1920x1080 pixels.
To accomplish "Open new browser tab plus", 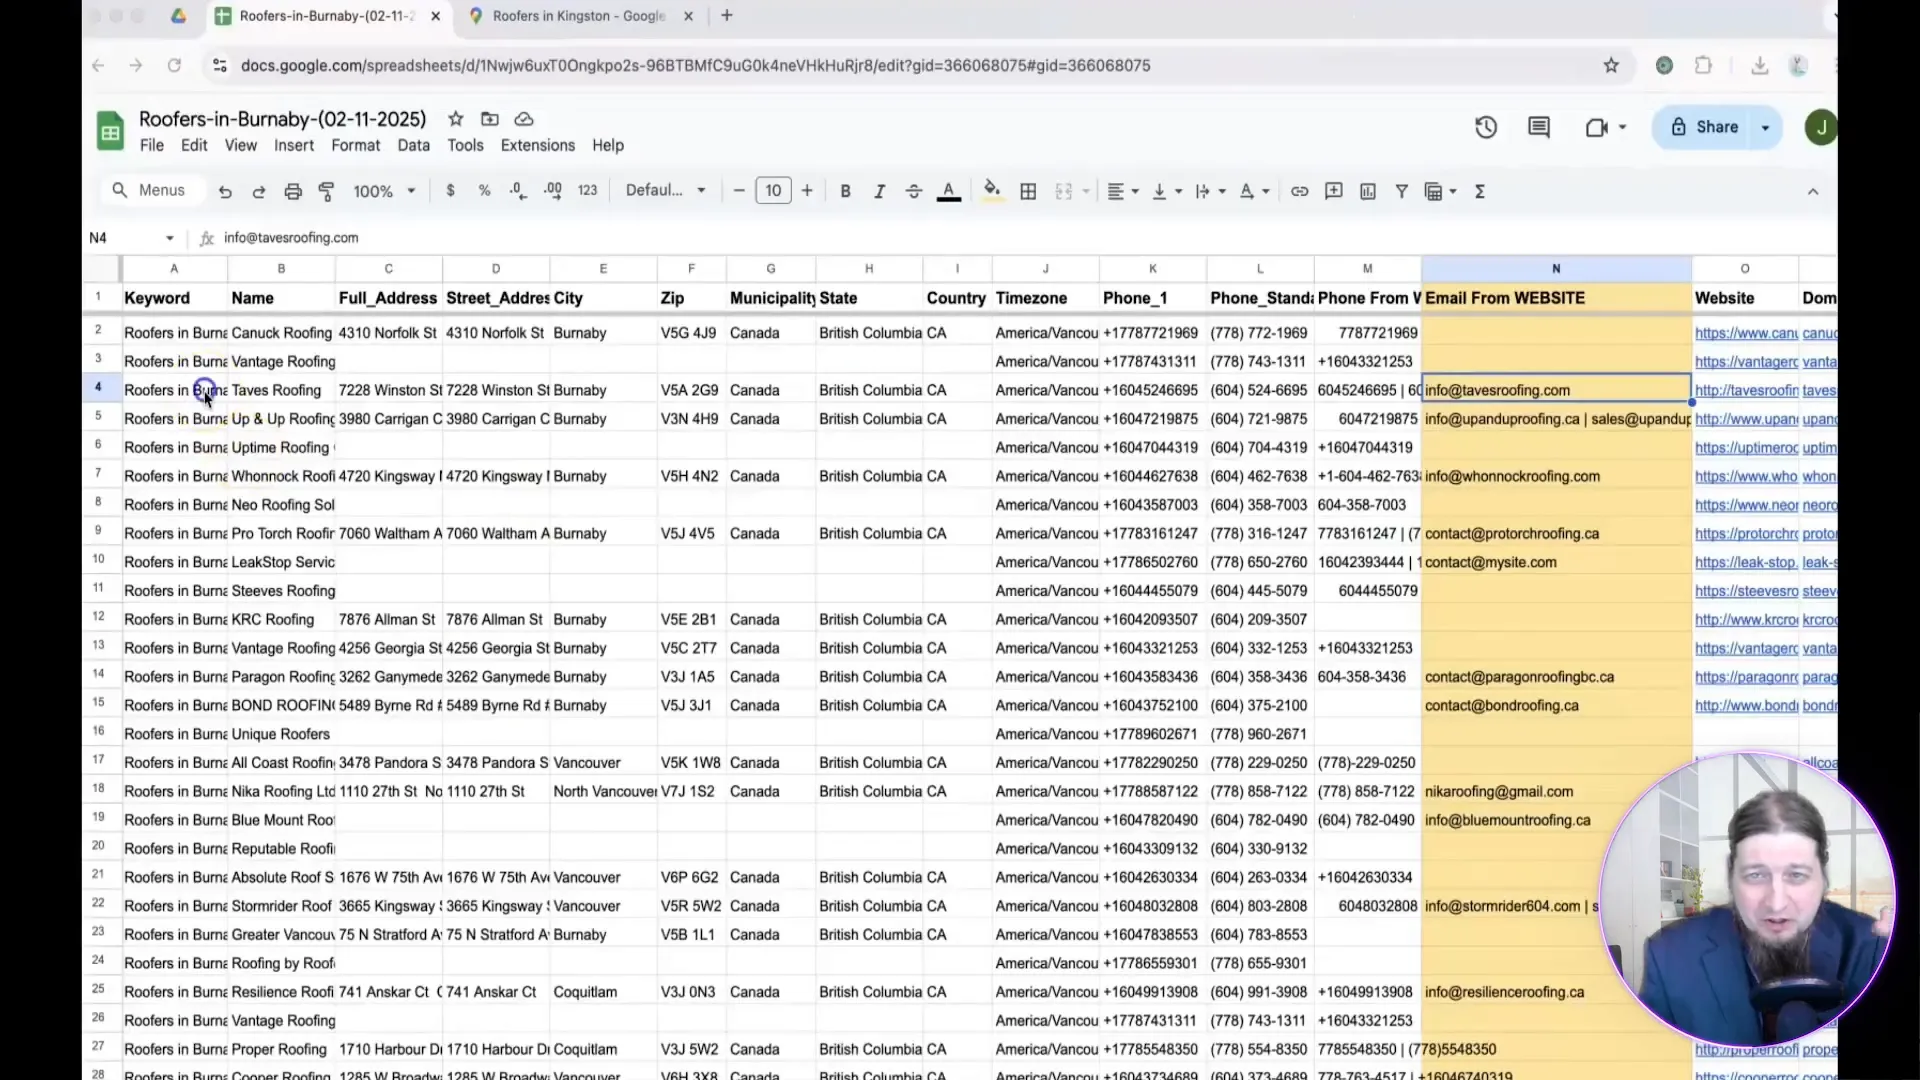I will [x=727, y=15].
